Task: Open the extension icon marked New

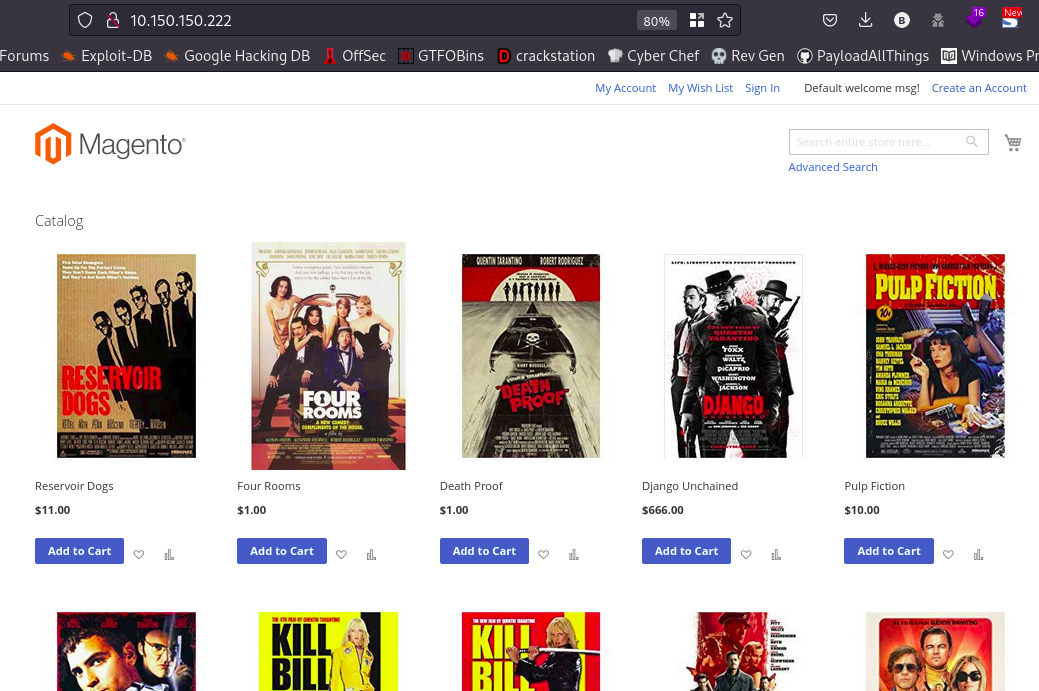Action: point(1011,18)
